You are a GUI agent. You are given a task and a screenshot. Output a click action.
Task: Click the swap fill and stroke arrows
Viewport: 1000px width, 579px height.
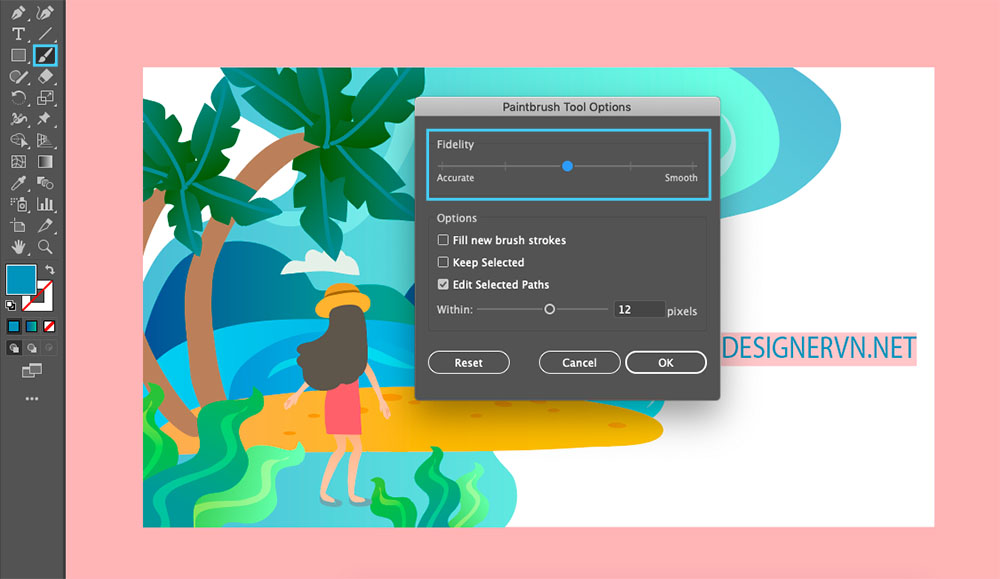pyautogui.click(x=49, y=270)
